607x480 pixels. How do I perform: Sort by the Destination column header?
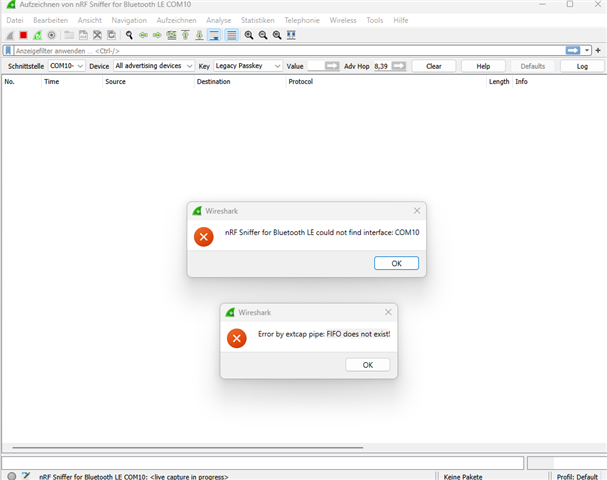240,82
